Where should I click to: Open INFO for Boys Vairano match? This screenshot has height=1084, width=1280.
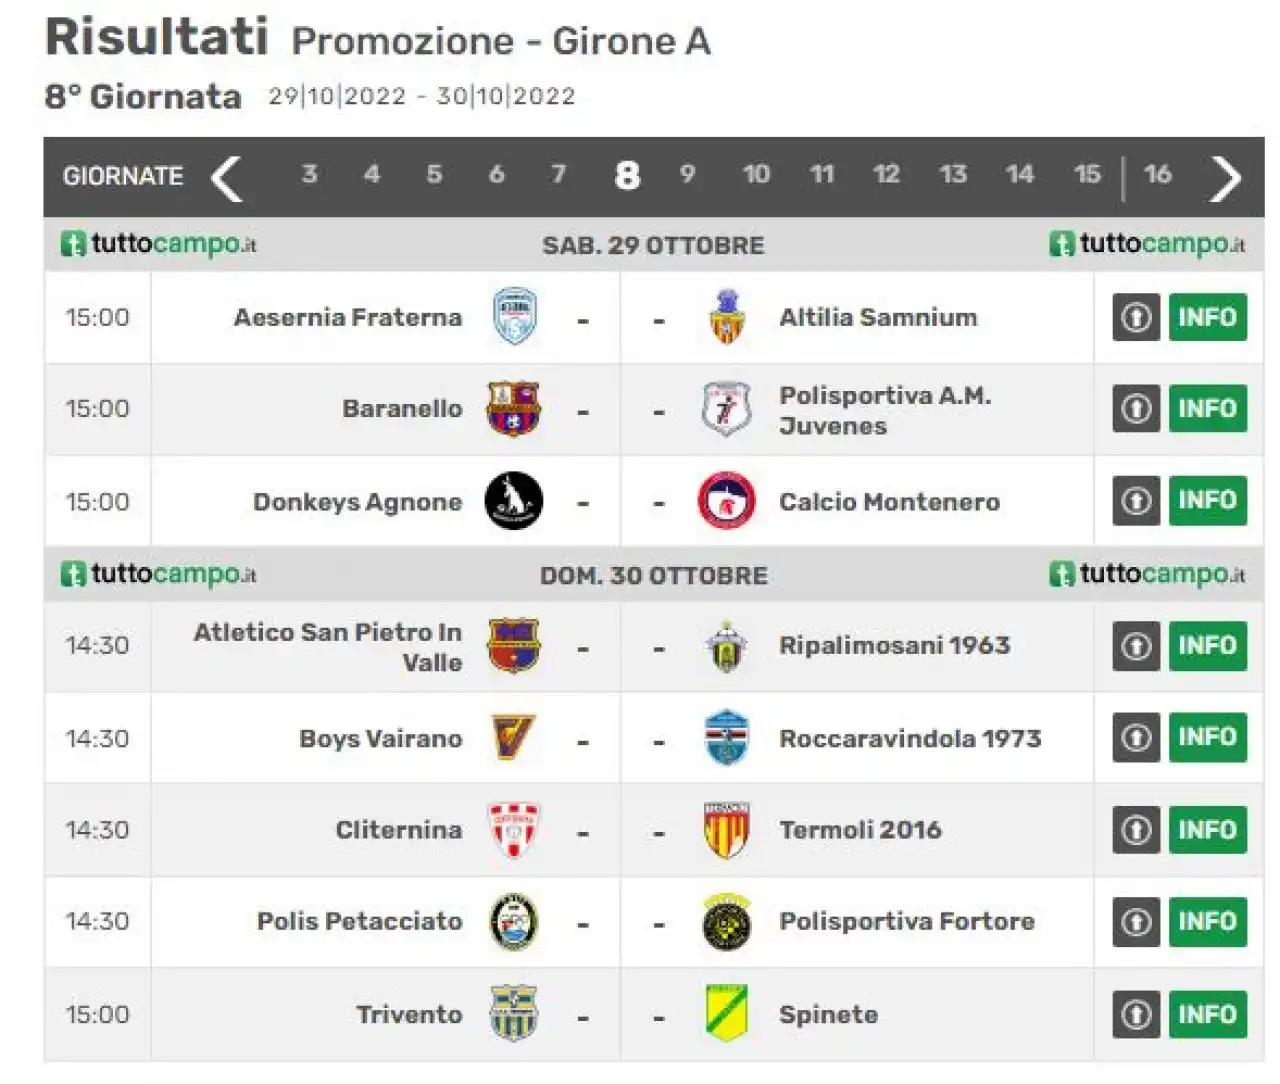pos(1208,737)
